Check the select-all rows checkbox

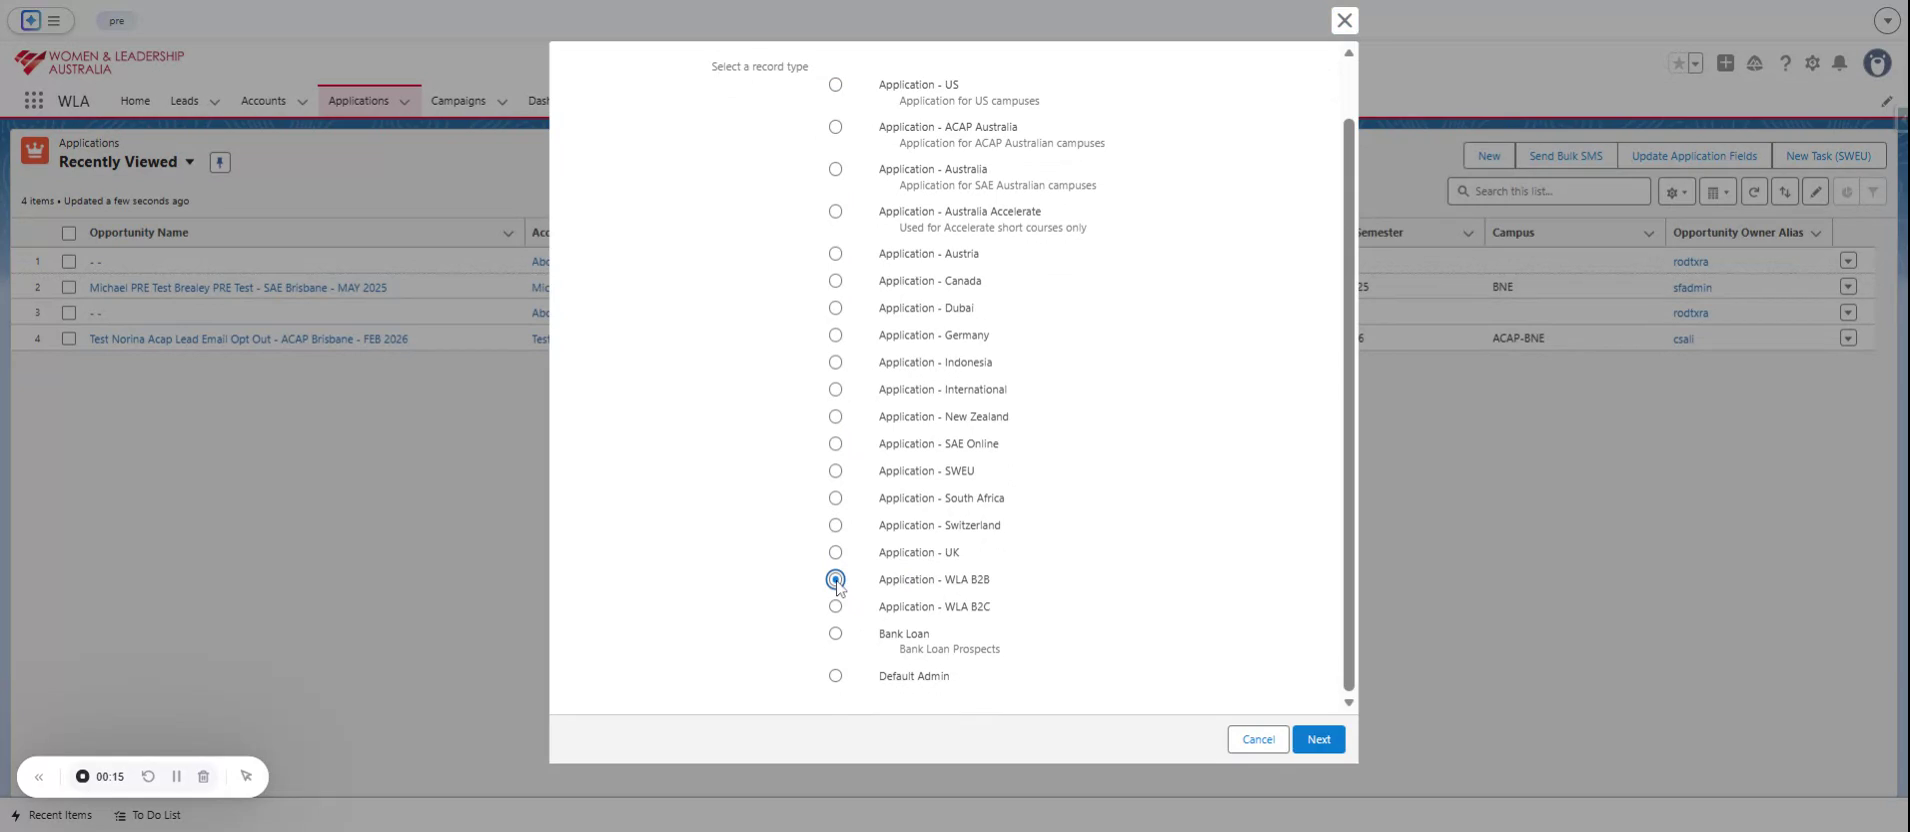click(x=69, y=233)
